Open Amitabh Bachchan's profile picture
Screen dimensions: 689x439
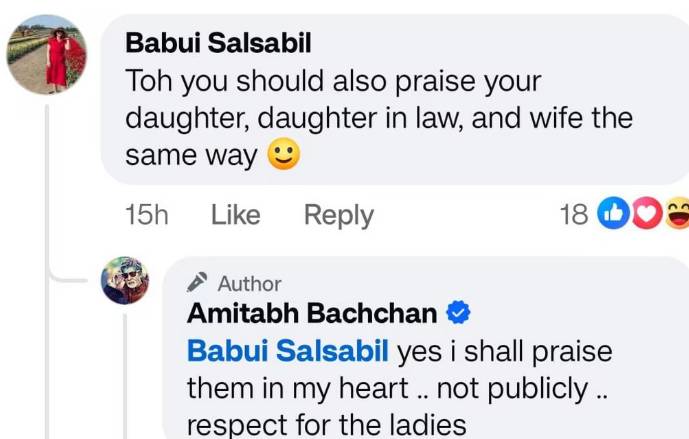coord(126,280)
